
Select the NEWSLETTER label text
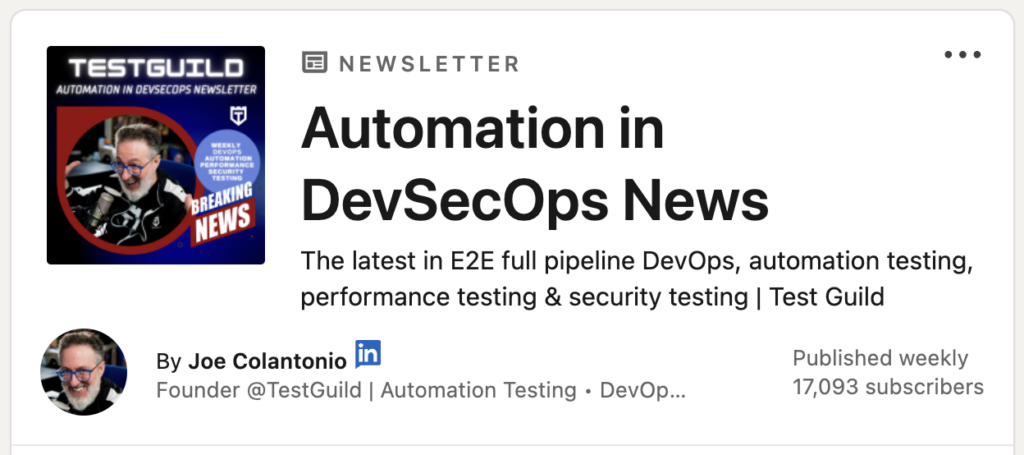click(429, 64)
